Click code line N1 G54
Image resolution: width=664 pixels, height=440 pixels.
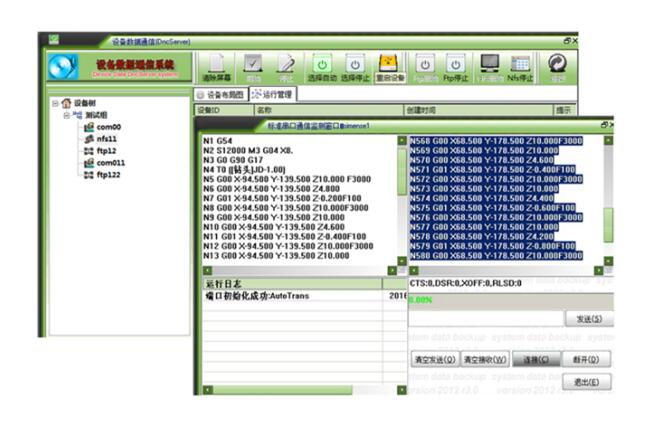coord(218,141)
